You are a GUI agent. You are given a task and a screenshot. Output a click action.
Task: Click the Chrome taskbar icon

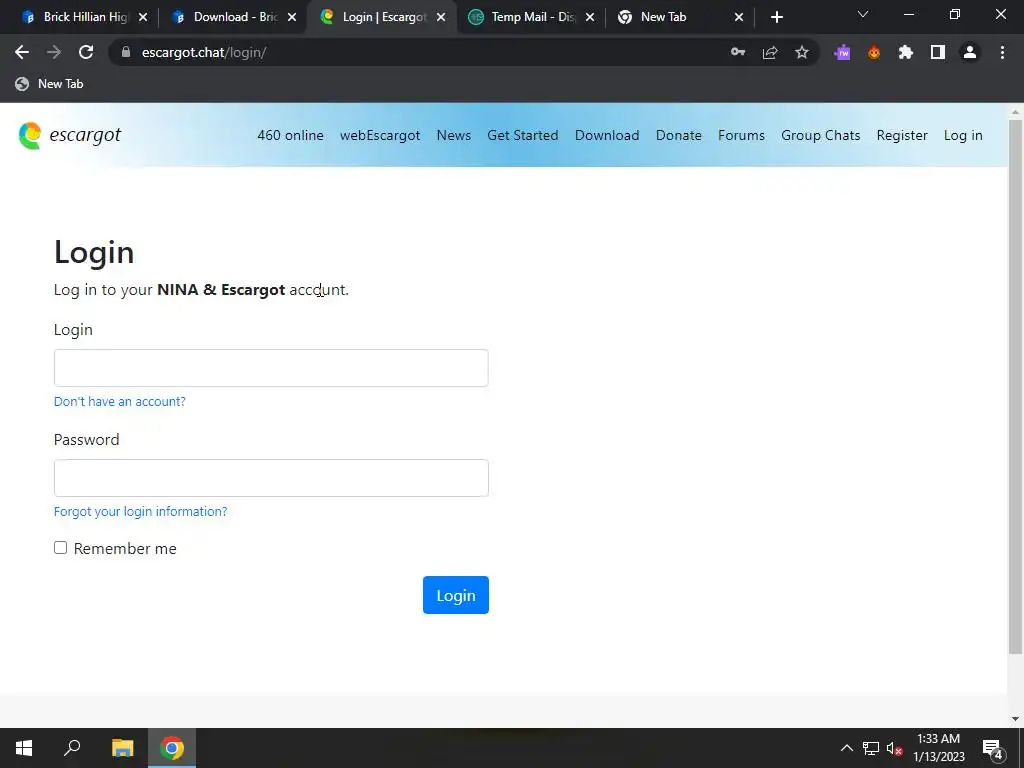[x=172, y=748]
